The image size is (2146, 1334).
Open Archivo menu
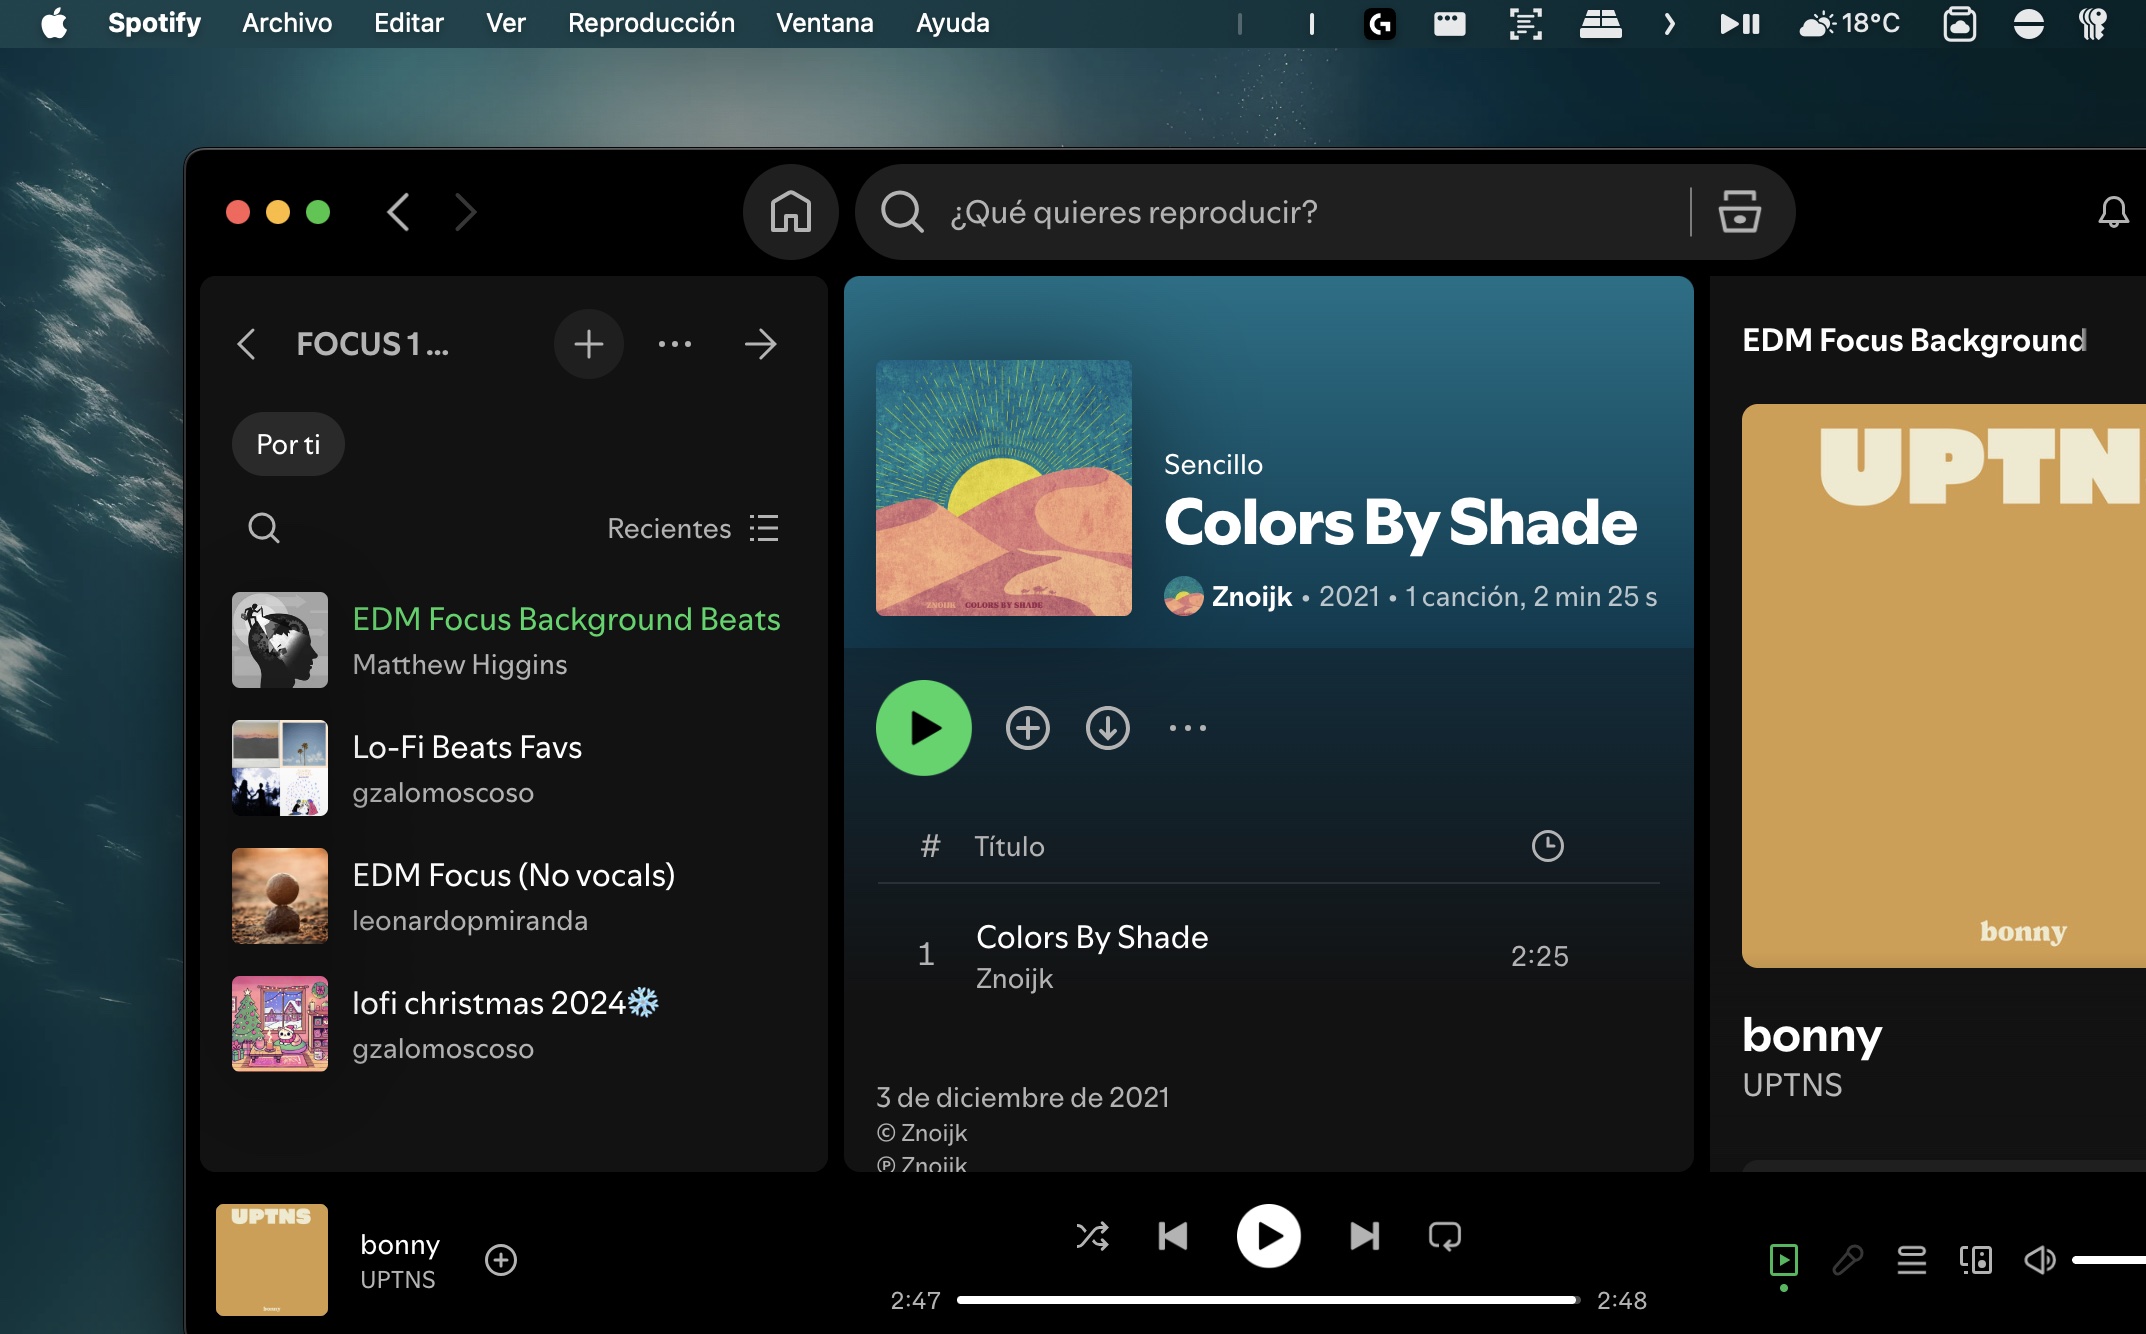point(287,23)
